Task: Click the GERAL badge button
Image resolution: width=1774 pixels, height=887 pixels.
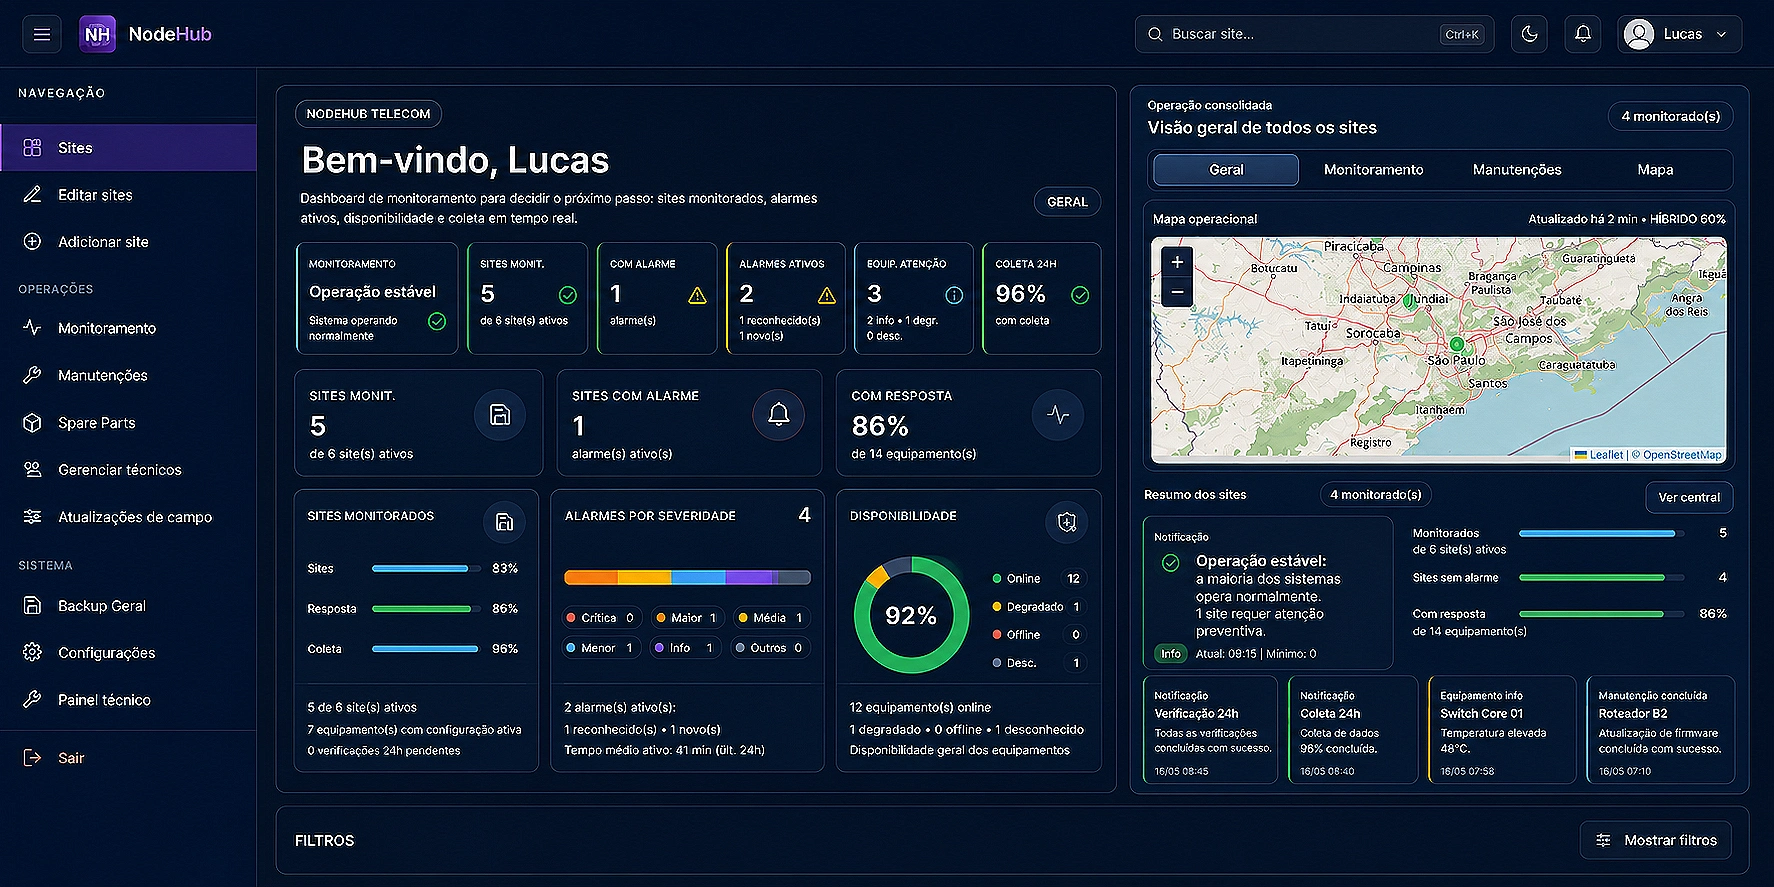Action: (x=1067, y=202)
